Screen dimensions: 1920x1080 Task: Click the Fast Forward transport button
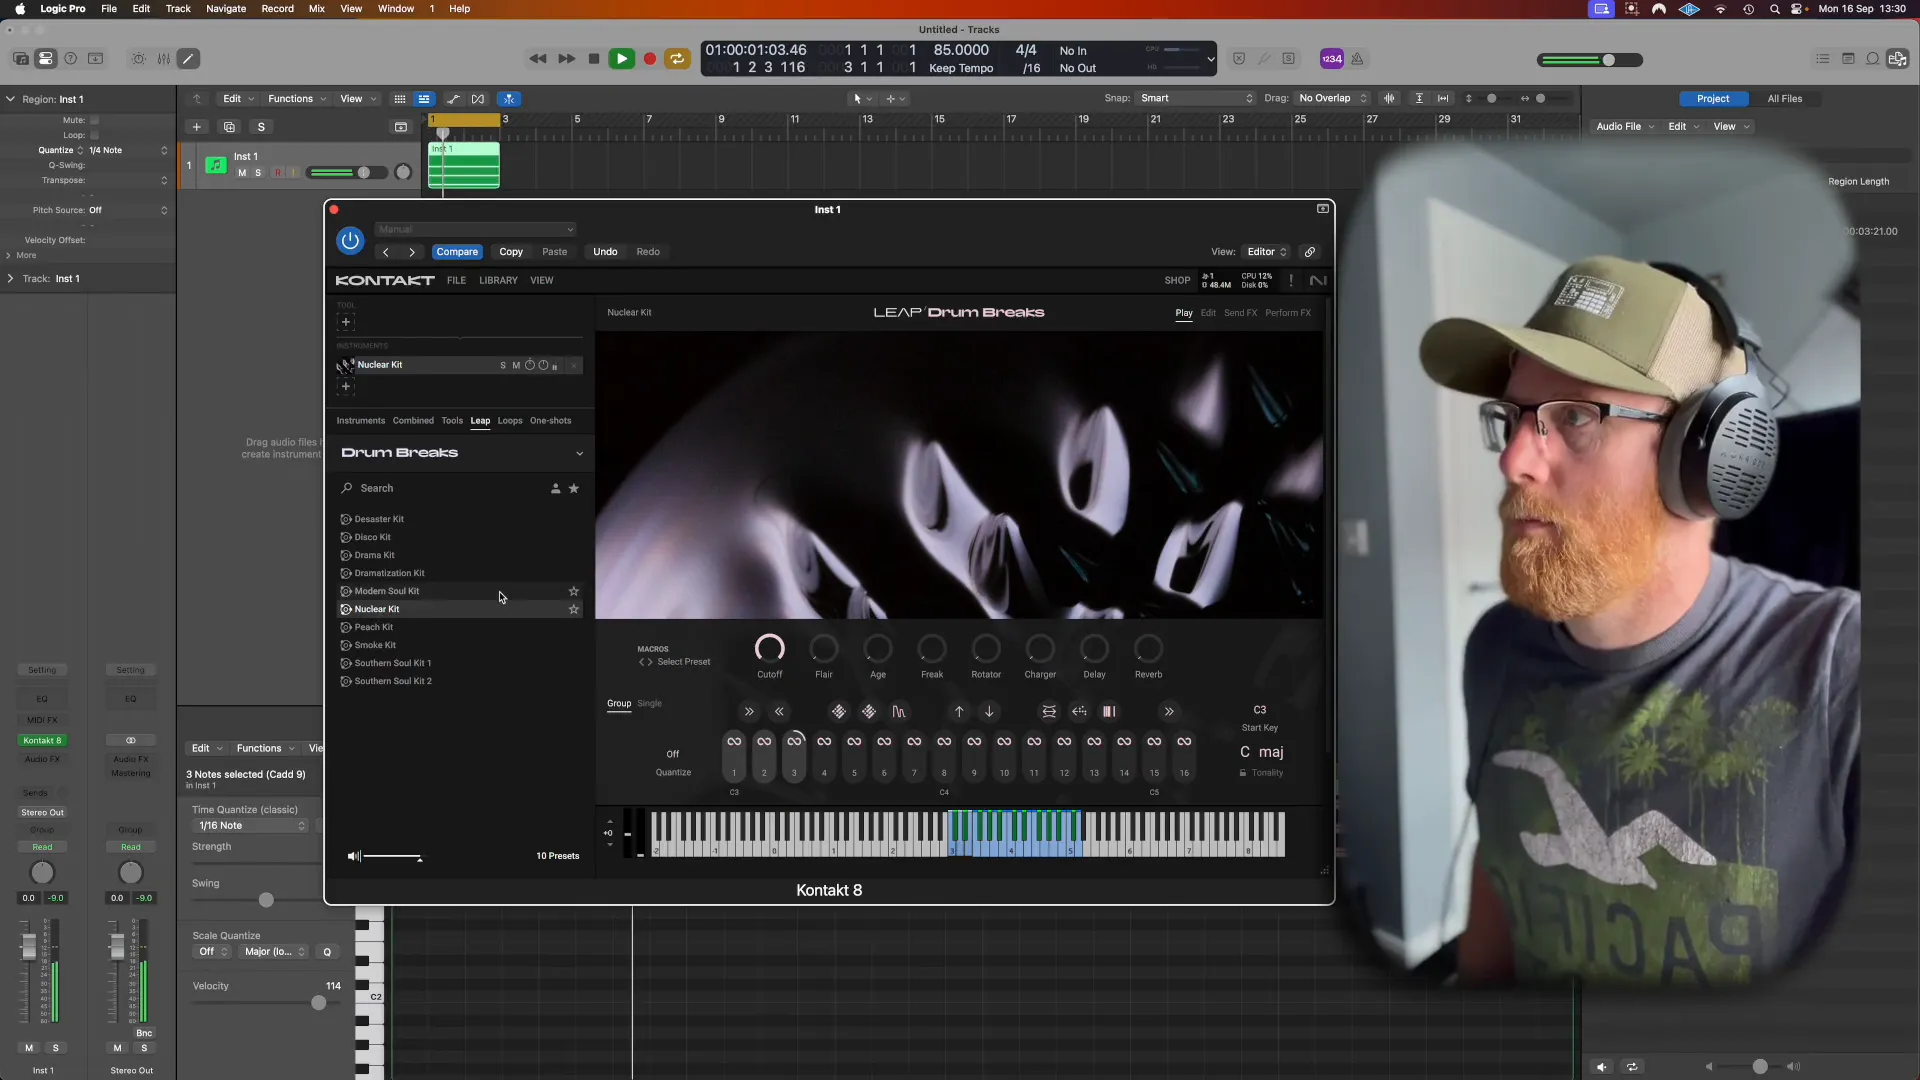[566, 59]
